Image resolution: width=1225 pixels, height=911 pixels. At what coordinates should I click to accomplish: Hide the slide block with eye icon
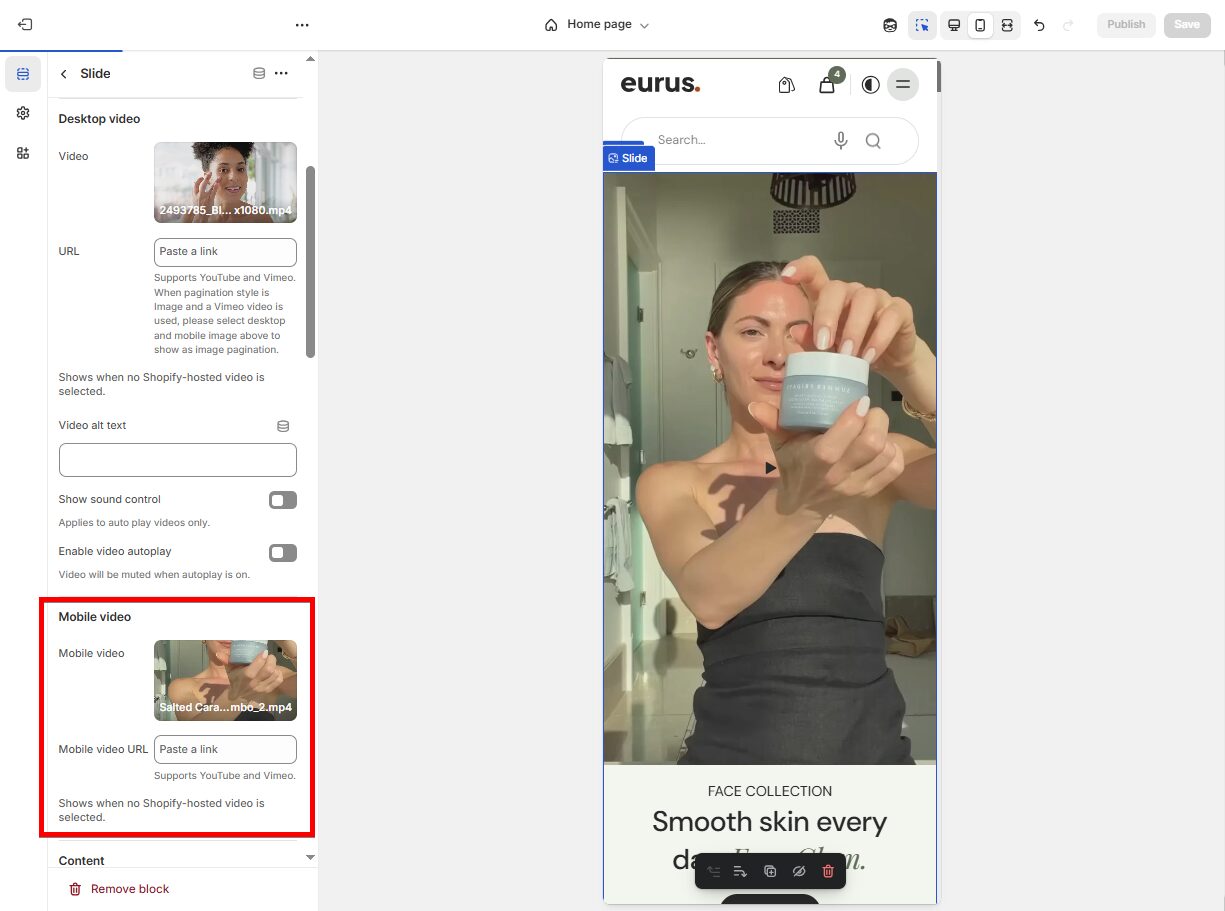799,871
